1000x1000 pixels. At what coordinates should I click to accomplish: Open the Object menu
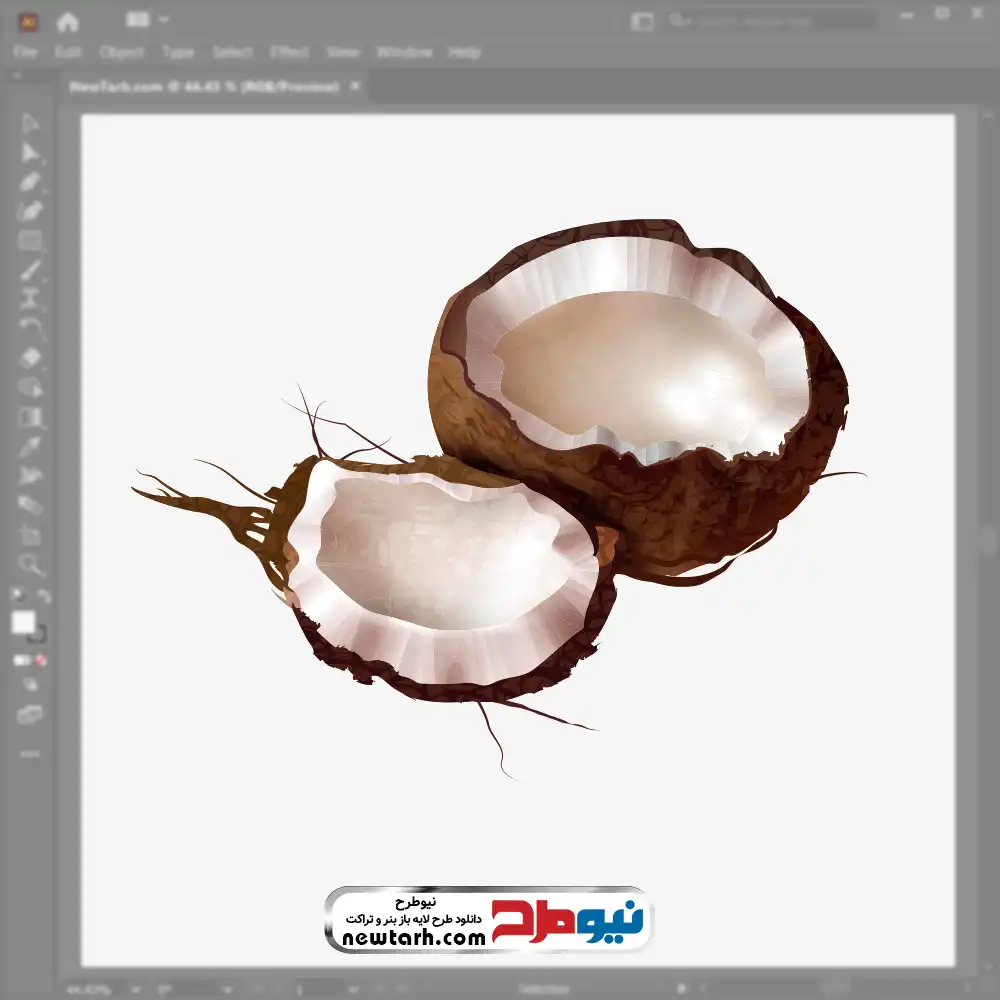click(x=121, y=52)
